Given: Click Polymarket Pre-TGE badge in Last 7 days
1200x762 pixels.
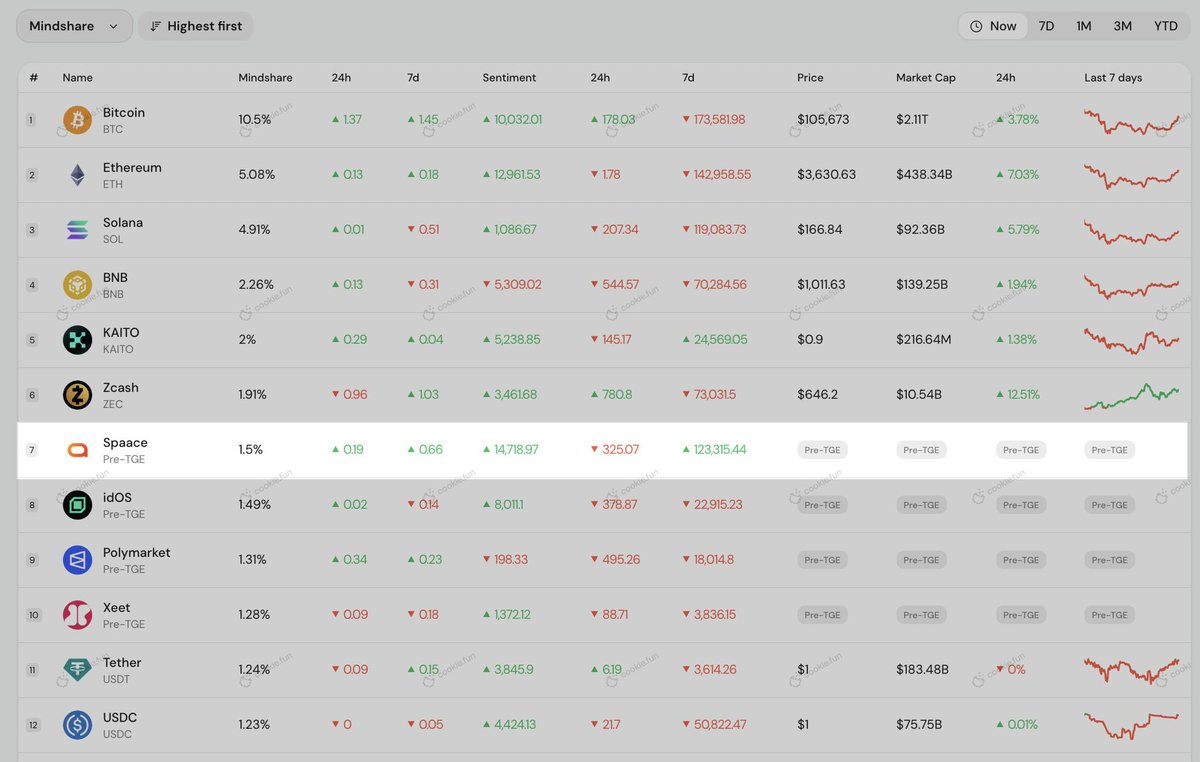Looking at the screenshot, I should pos(1109,560).
